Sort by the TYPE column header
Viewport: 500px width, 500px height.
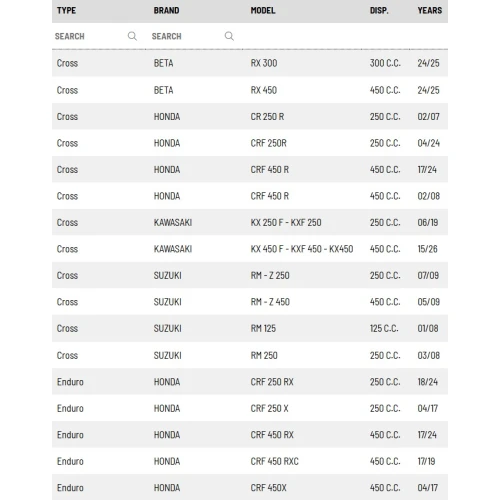coord(66,10)
